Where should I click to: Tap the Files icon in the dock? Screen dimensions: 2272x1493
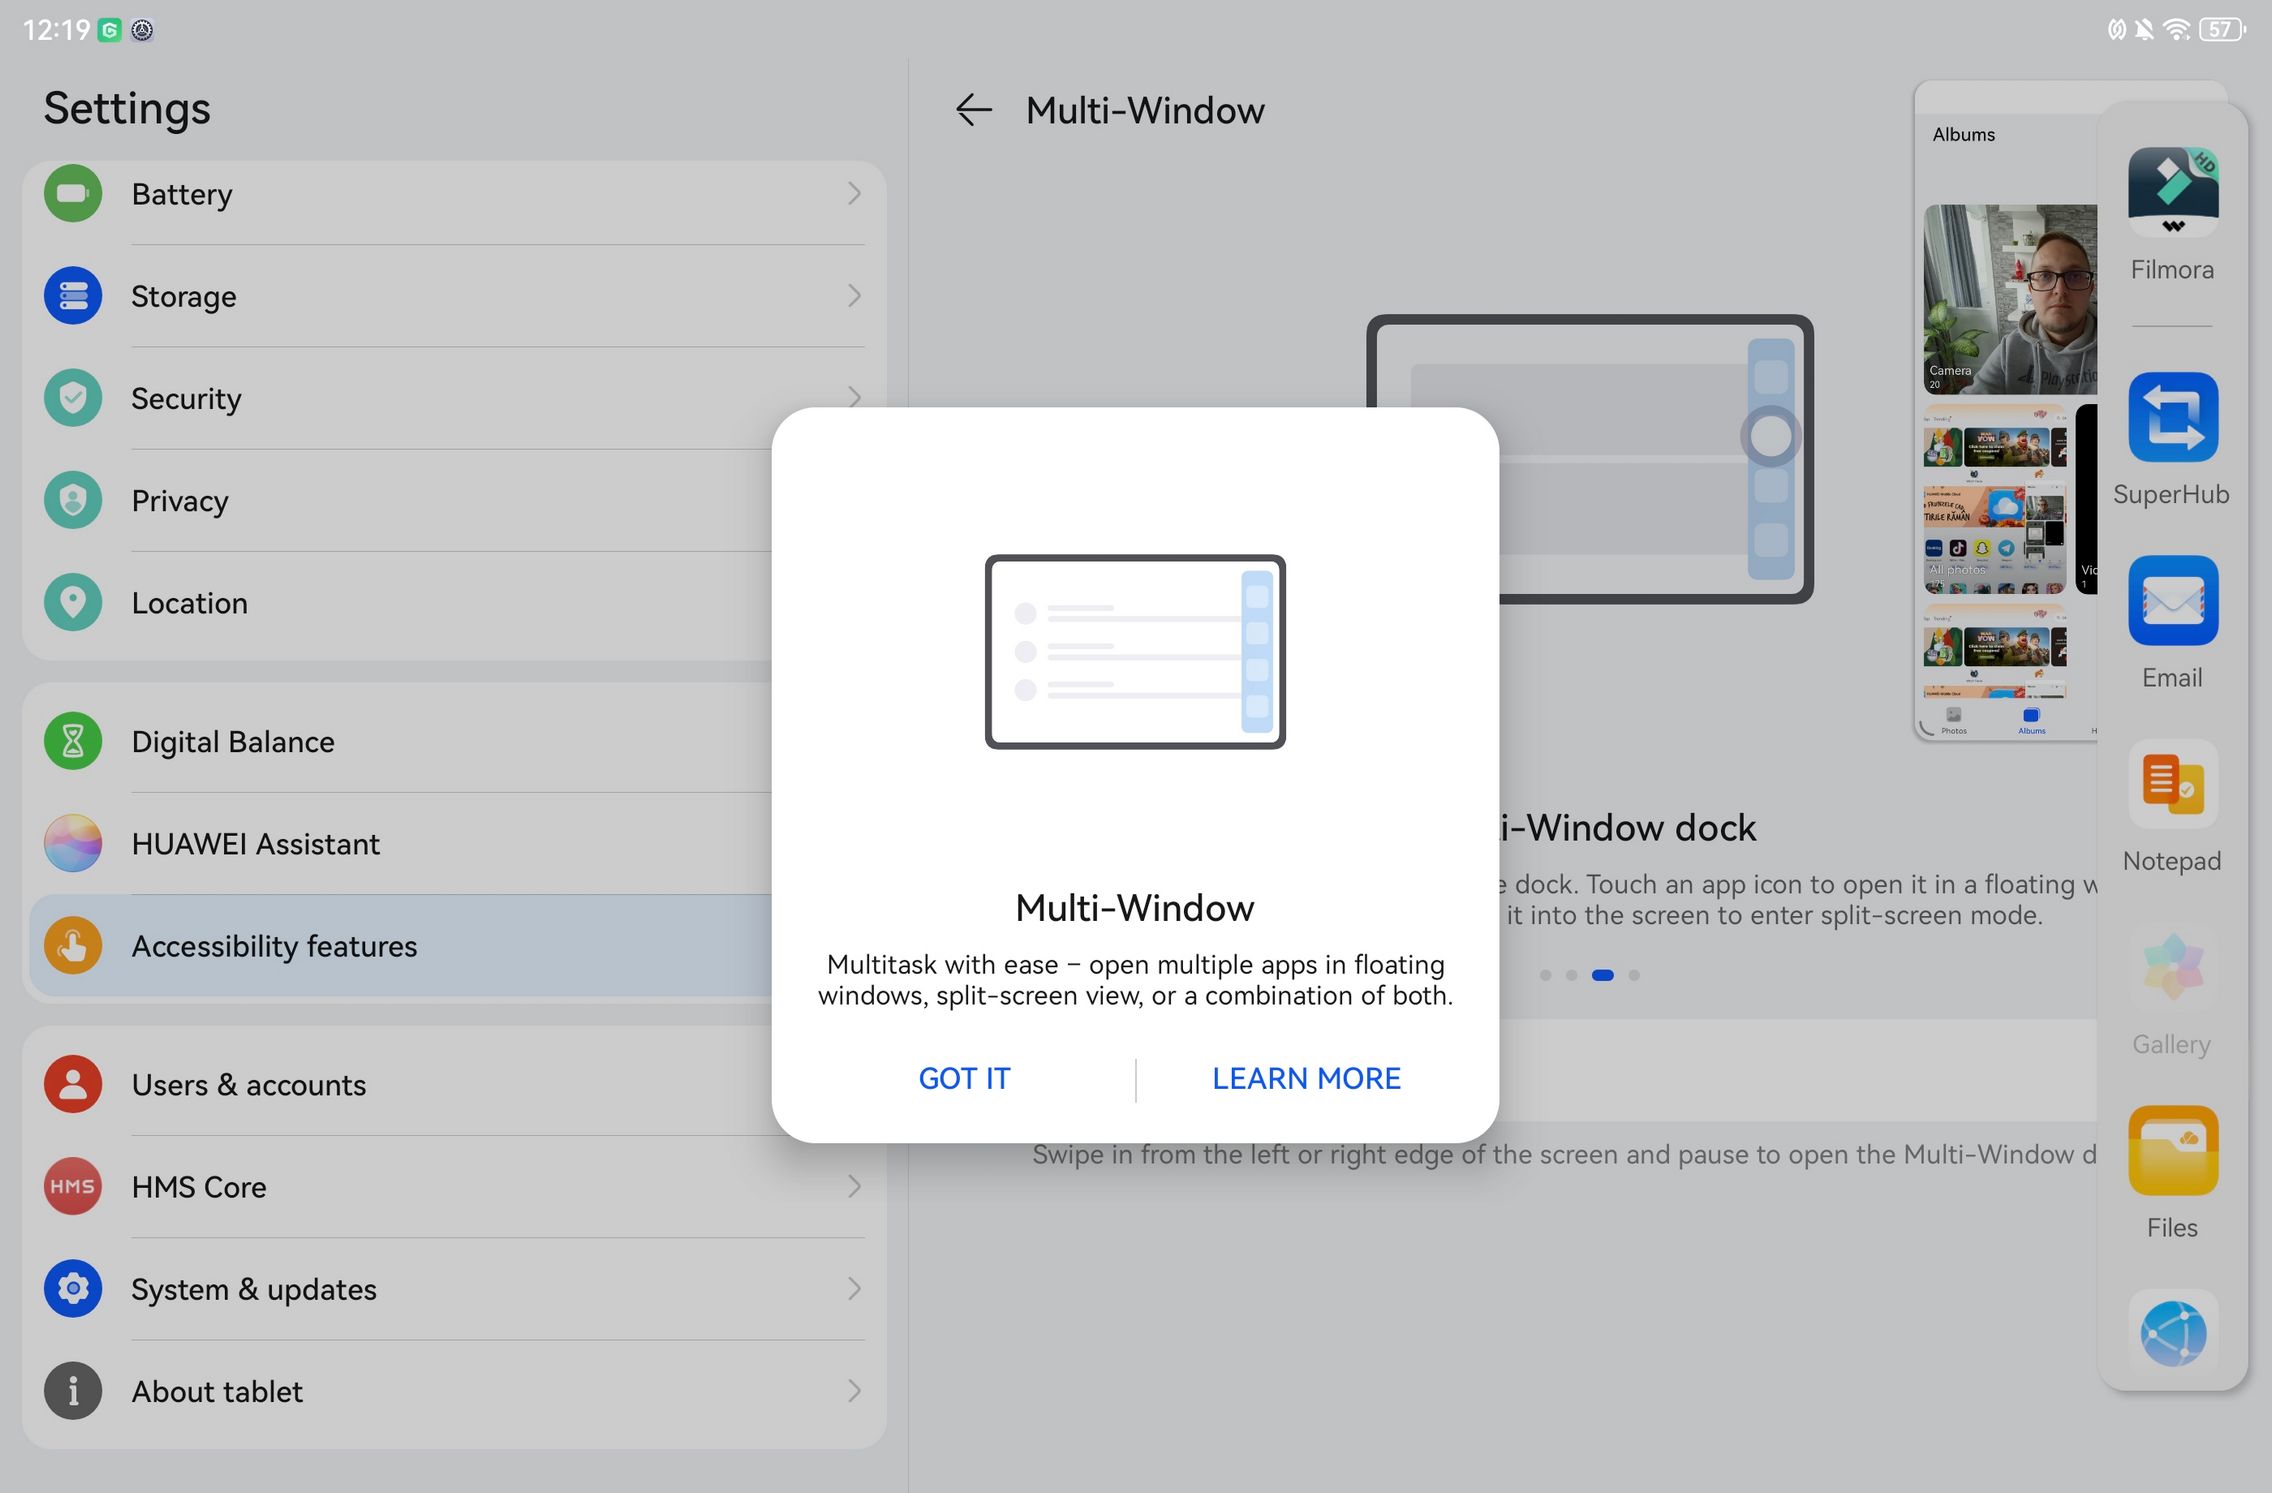[2172, 1150]
